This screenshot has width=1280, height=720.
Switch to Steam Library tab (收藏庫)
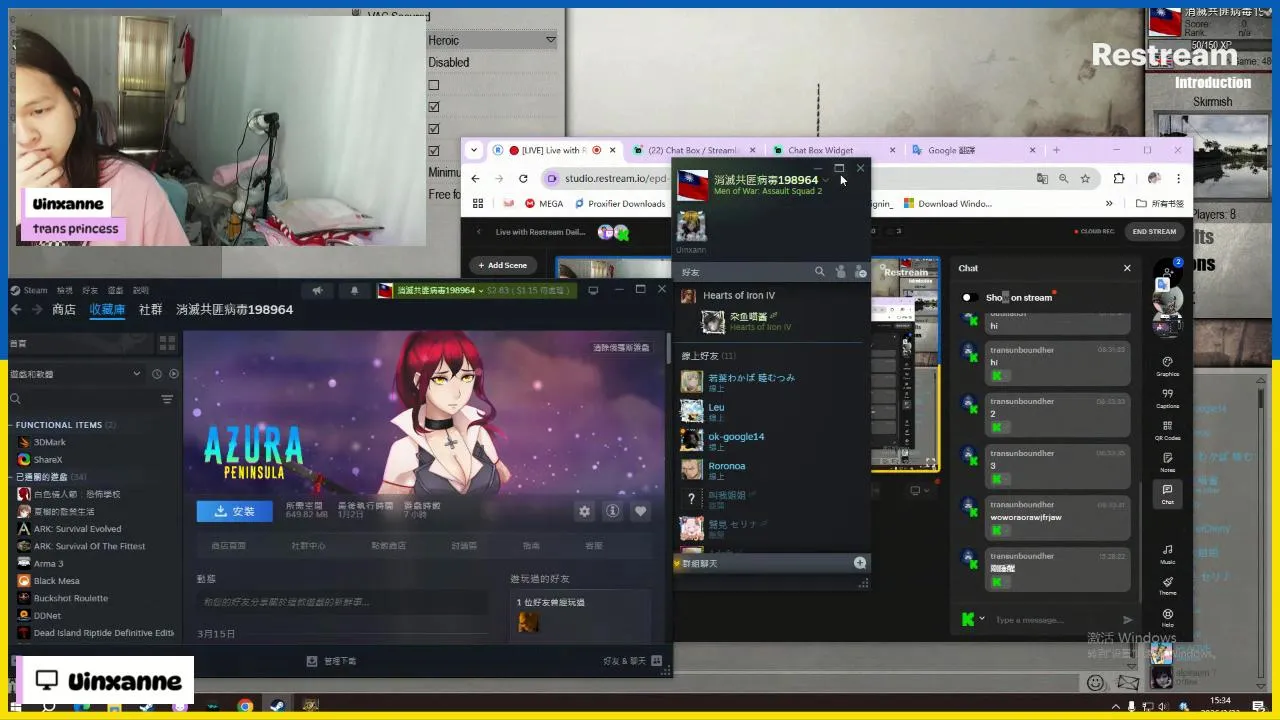(107, 310)
